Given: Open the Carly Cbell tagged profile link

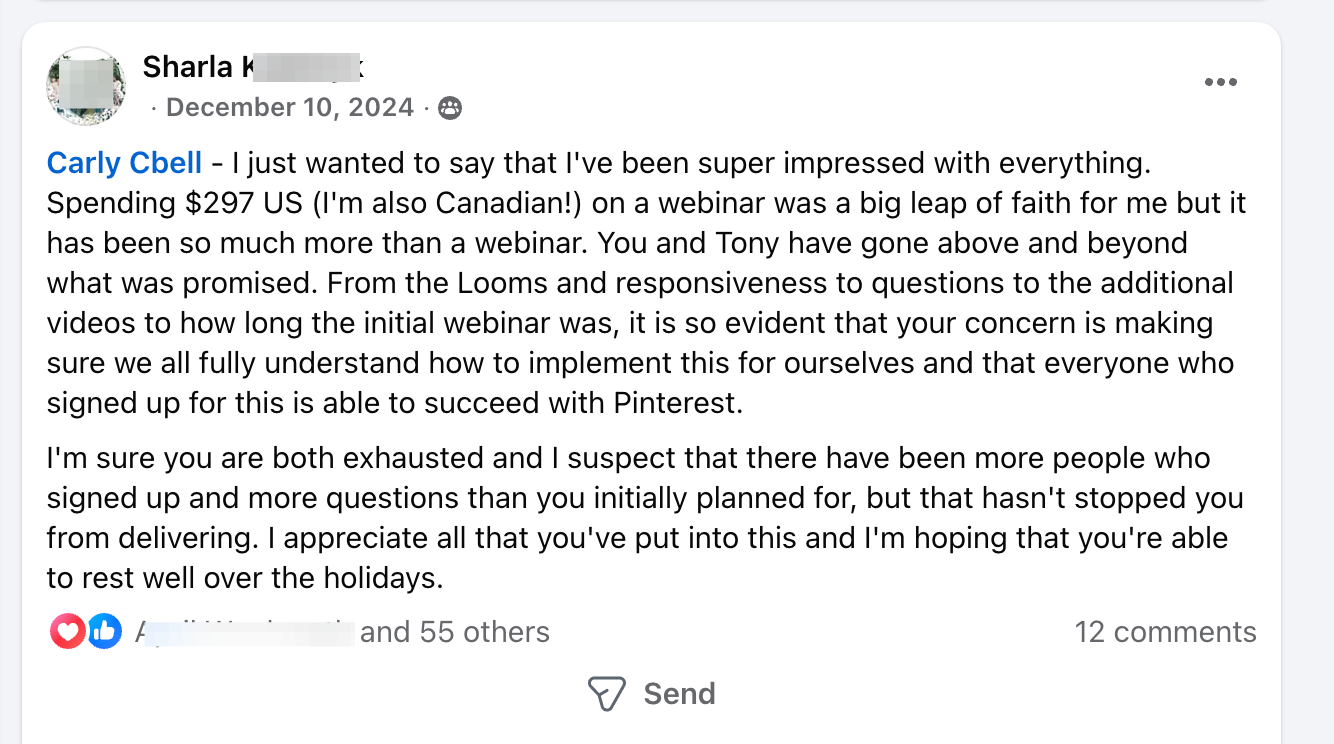Looking at the screenshot, I should pos(124,163).
